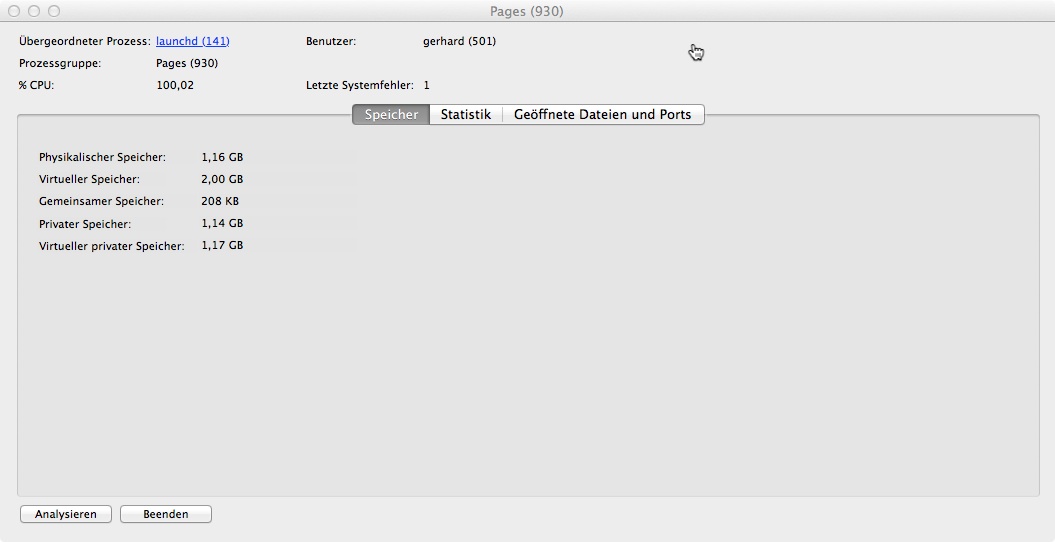This screenshot has height=542, width=1055.
Task: Click the Gemeinsamer Speicher label
Action: [102, 201]
